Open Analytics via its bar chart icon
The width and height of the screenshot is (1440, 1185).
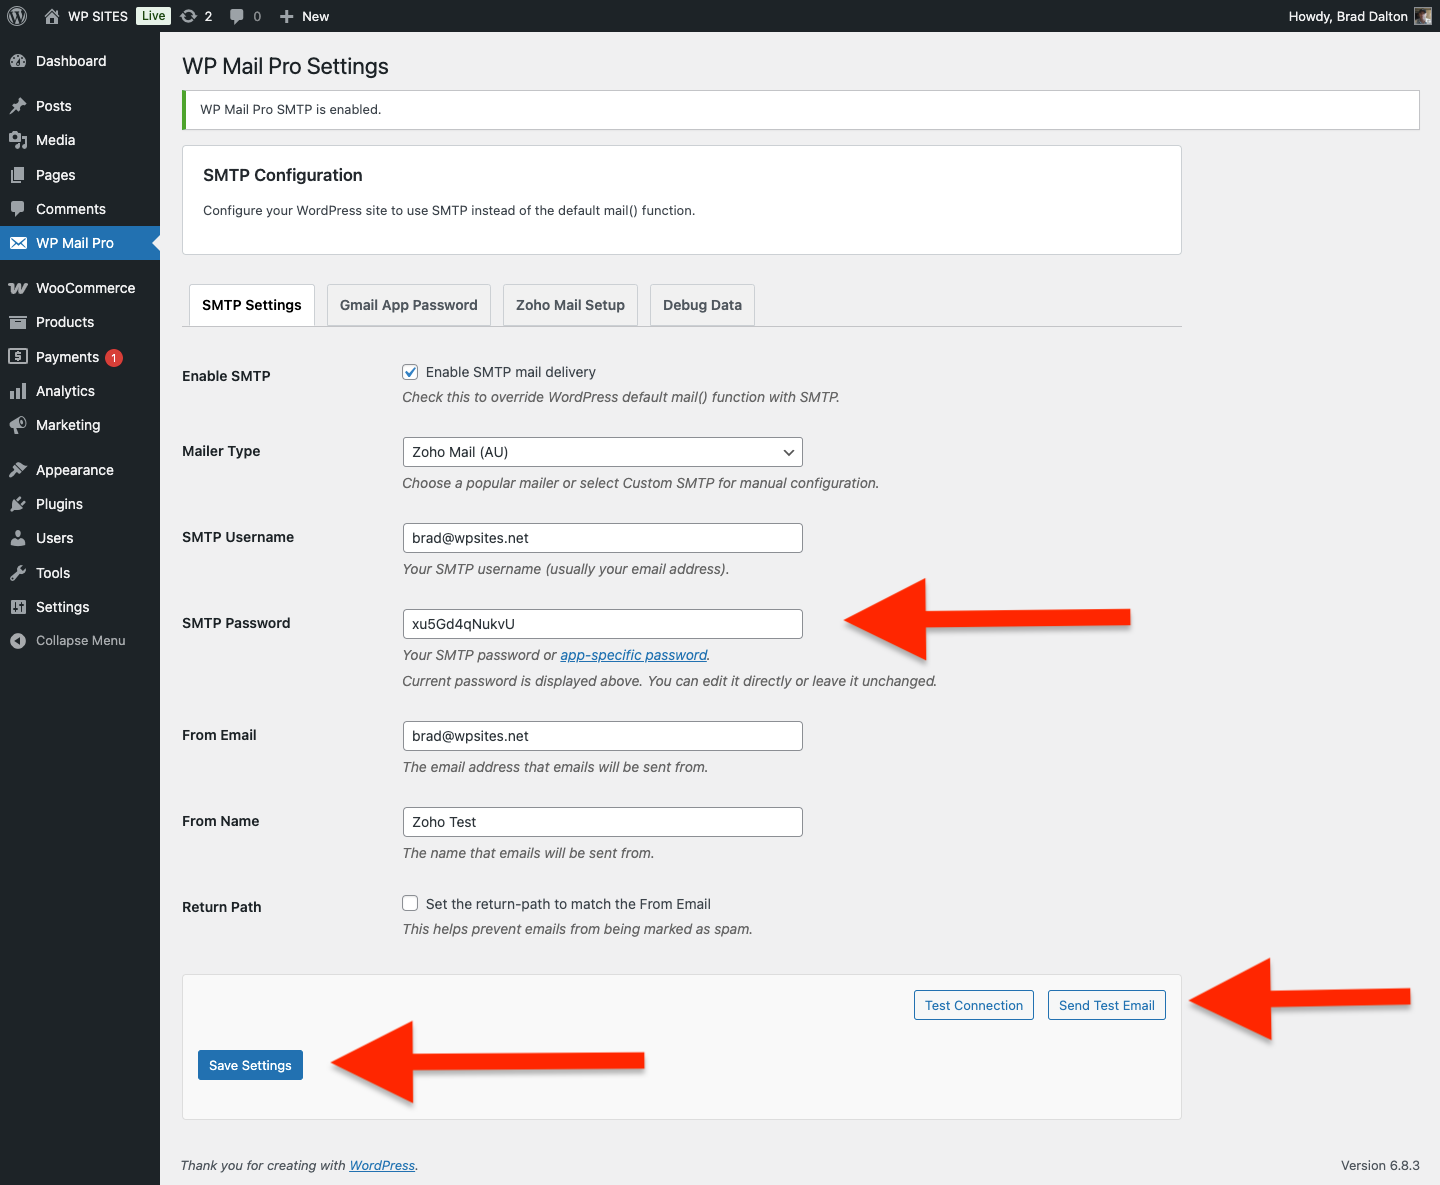point(18,391)
